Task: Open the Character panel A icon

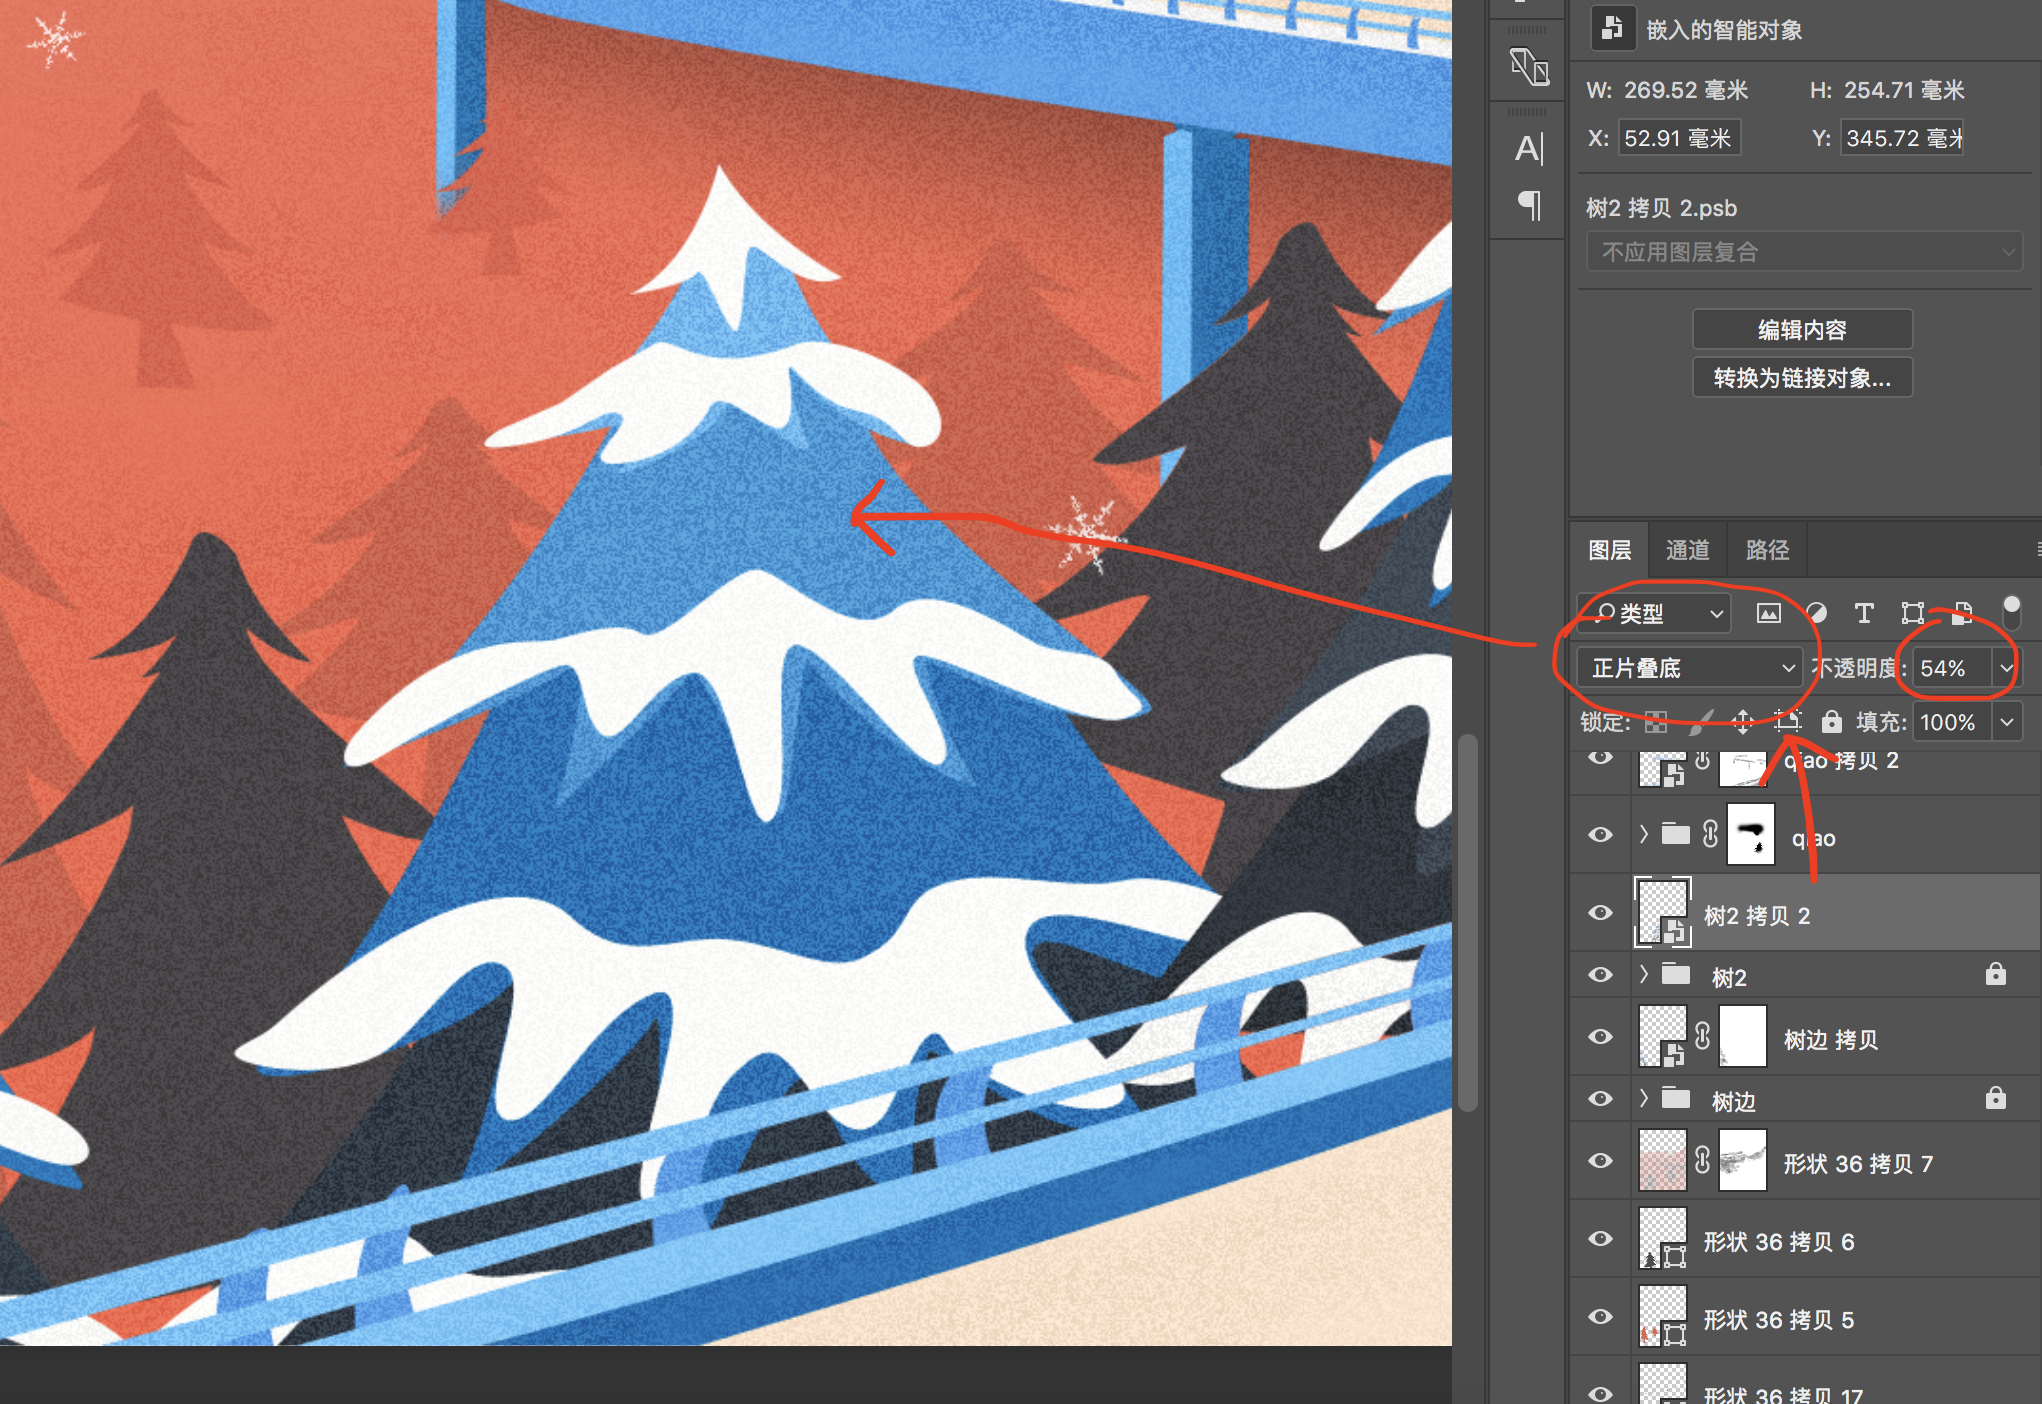Action: tap(1529, 149)
